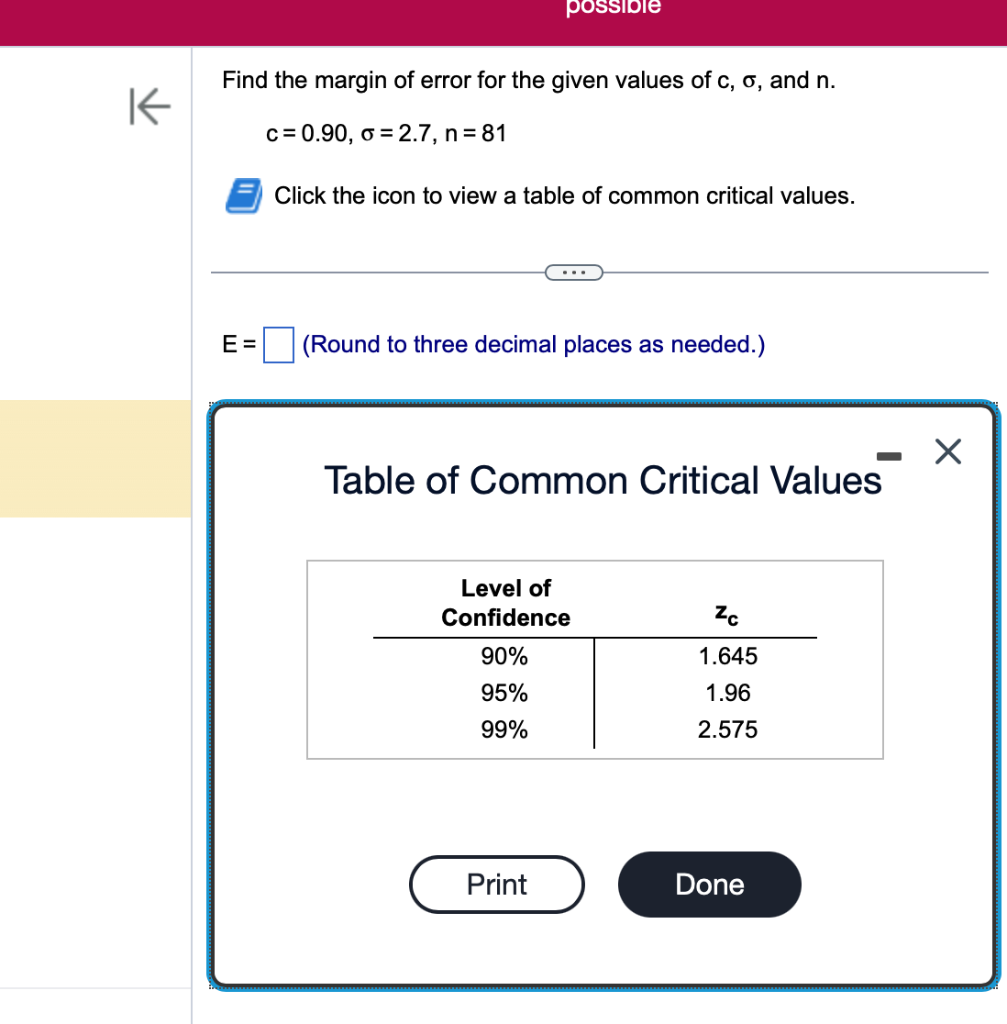1007x1024 pixels.
Task: Click the Table of Common Critical Values heading
Action: click(600, 481)
